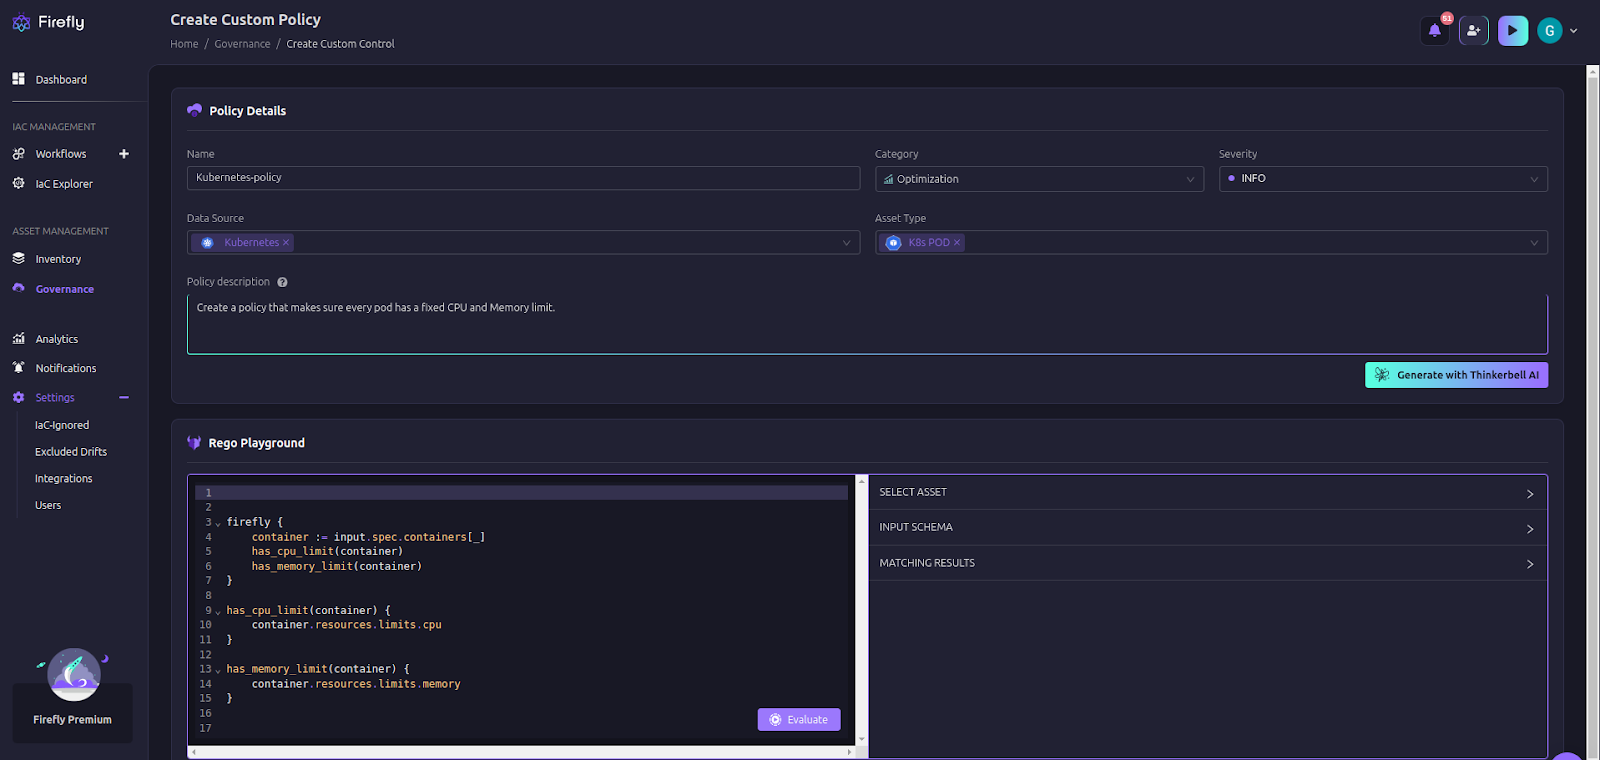Screen dimensions: 1600x760
Task: Click the Rego editor vertical scrollbar
Action: [861, 610]
